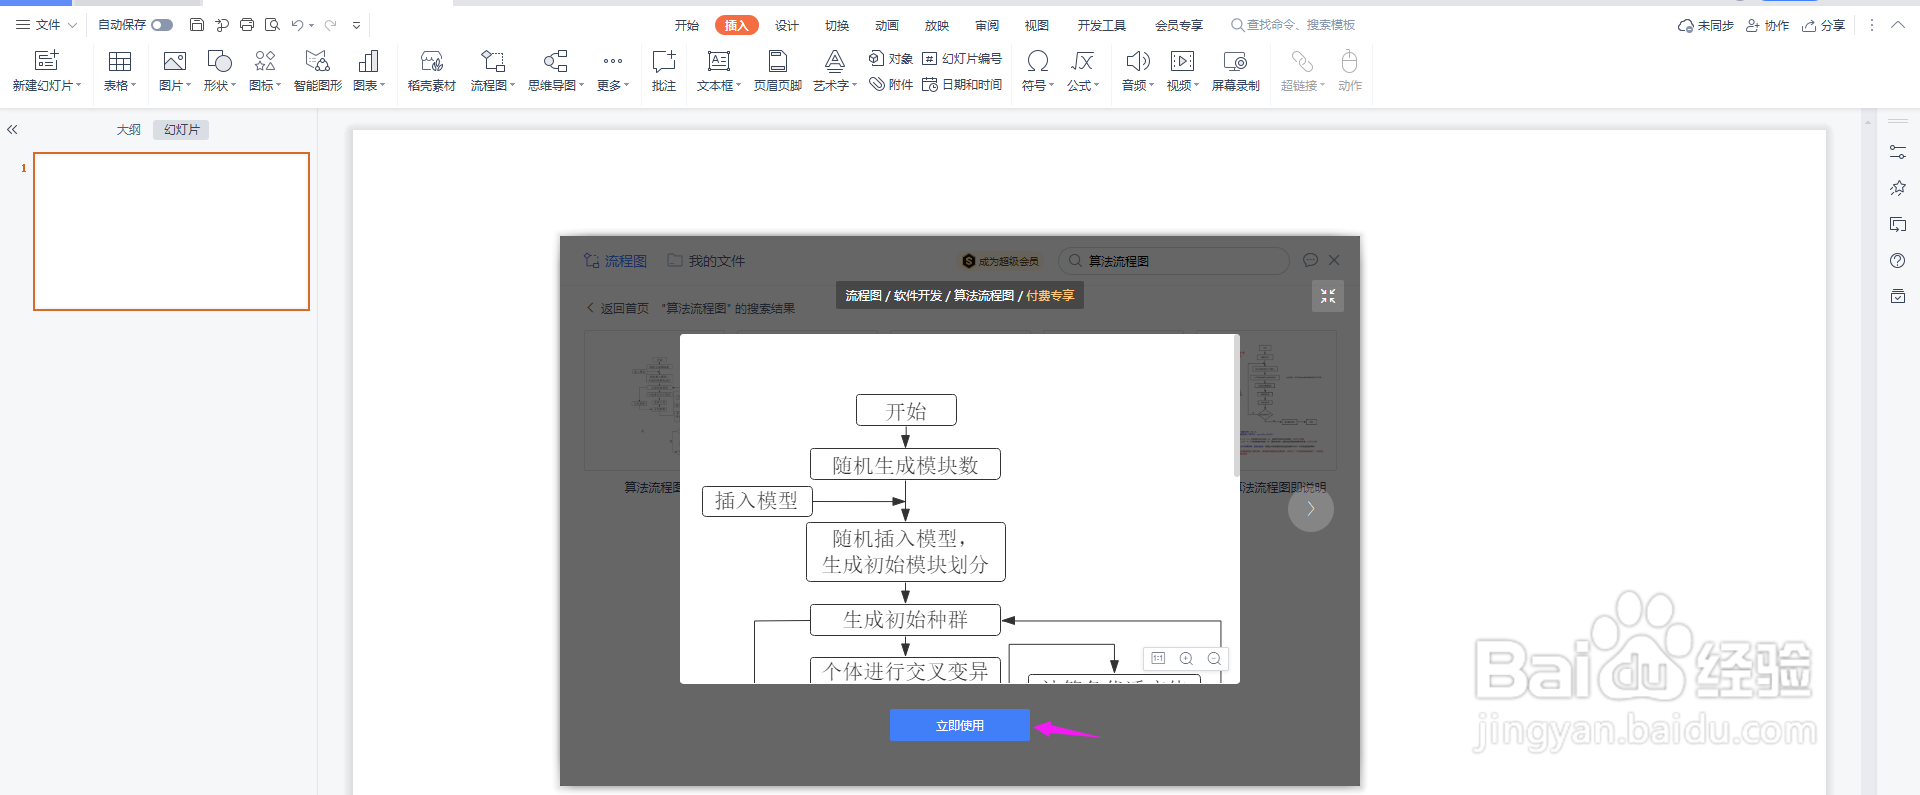Switch to the Outline (大纲) pane tab
Viewport: 1920px width, 795px height.
(x=128, y=130)
